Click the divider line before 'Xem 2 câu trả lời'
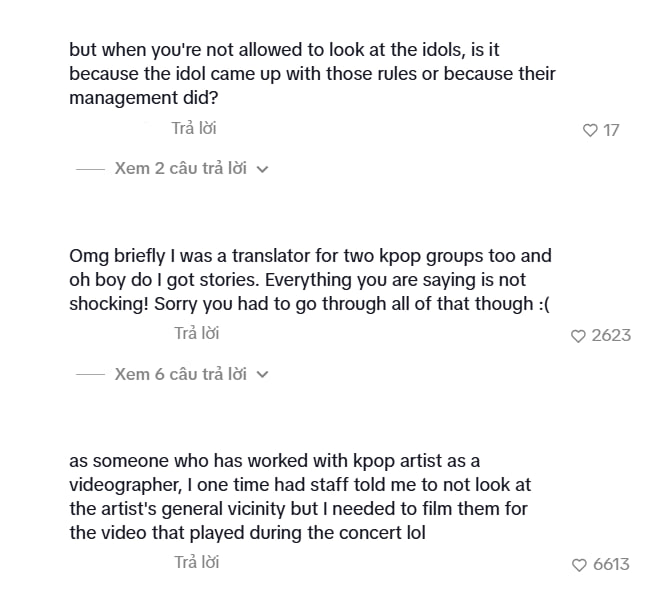645x589 pixels. coord(90,169)
